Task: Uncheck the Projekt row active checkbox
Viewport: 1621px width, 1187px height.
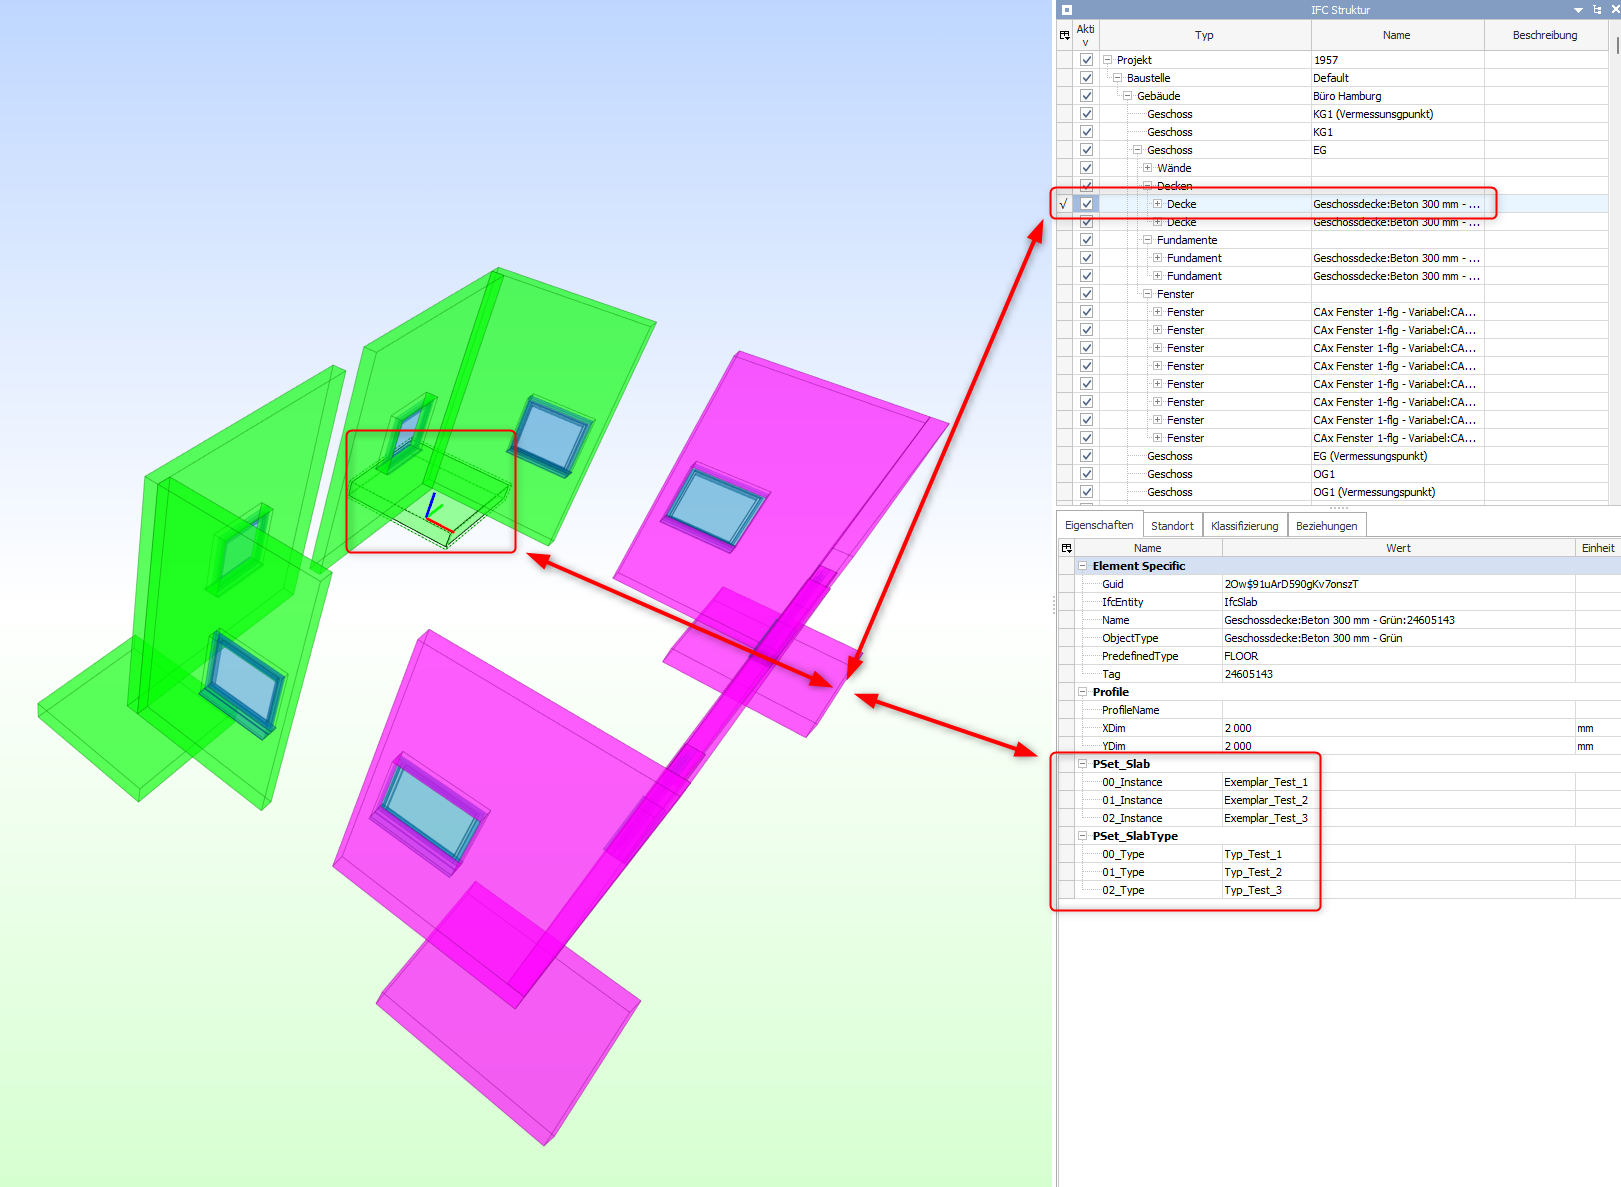Action: click(x=1086, y=60)
